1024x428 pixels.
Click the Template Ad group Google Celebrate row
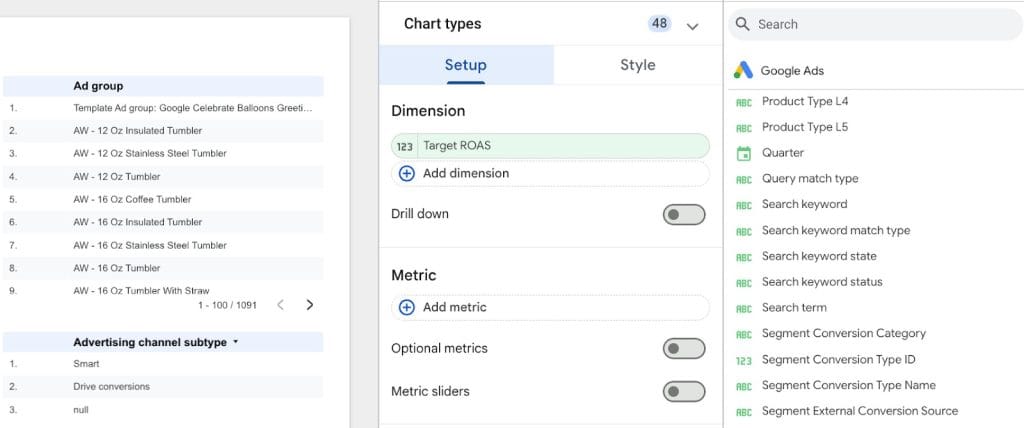pos(163,108)
